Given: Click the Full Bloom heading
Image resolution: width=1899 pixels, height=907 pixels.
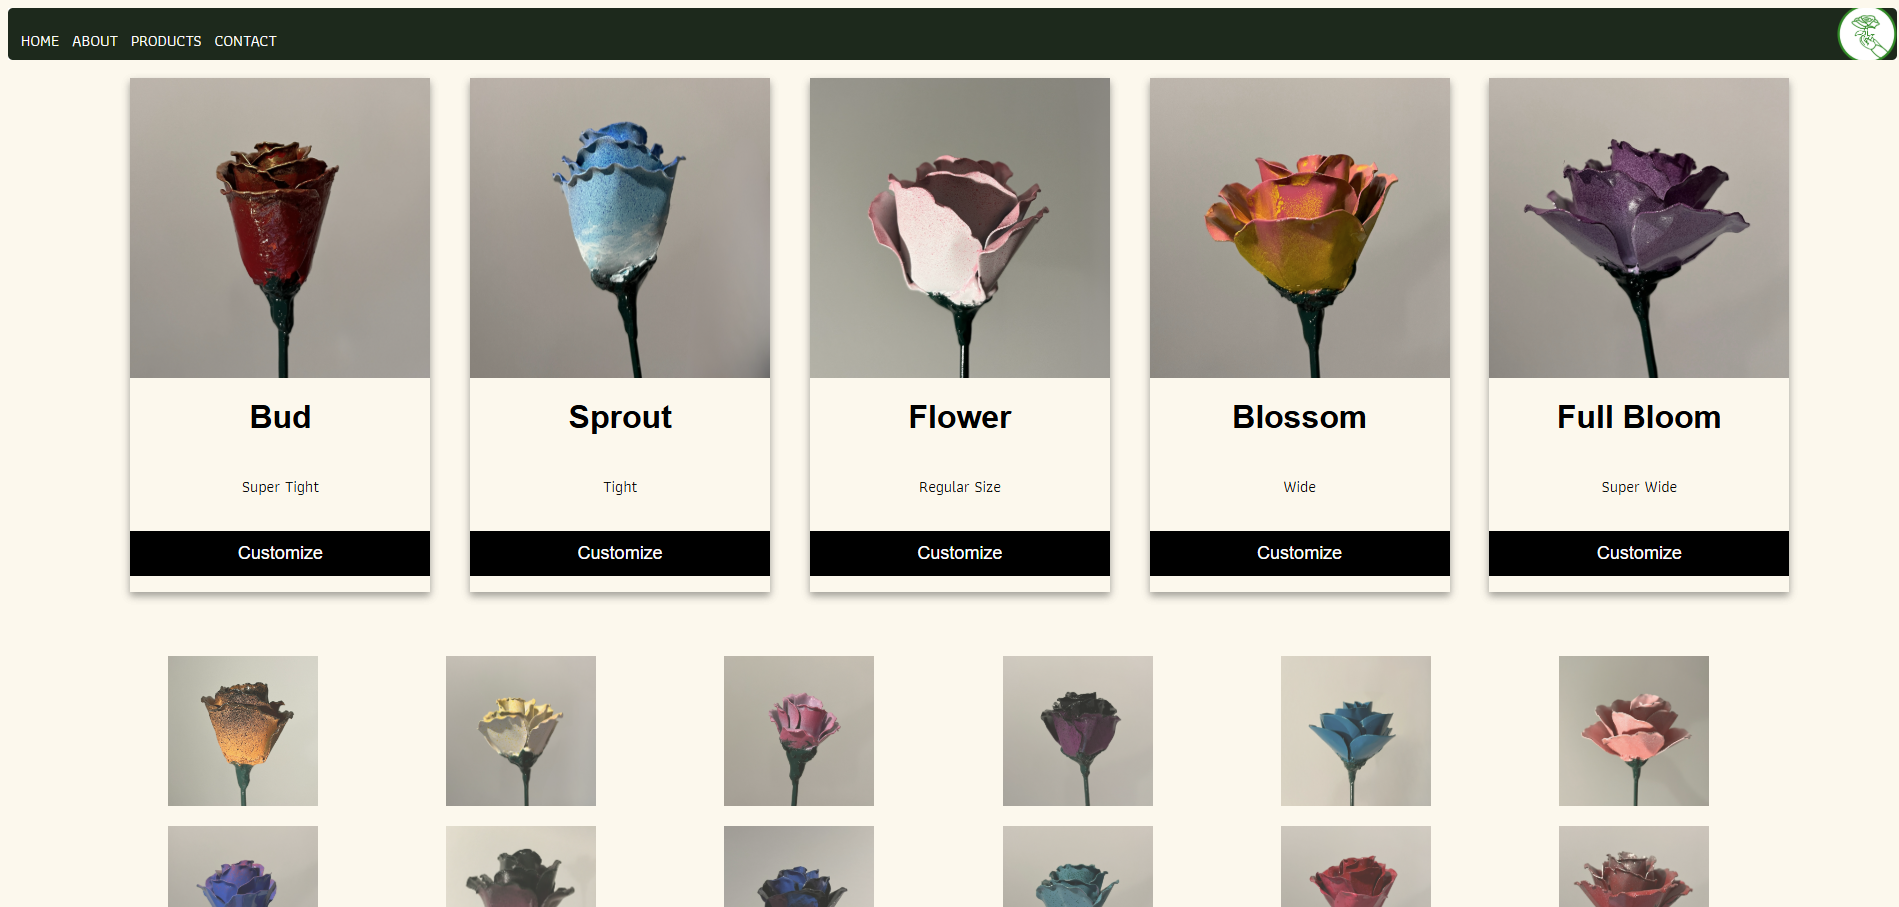Looking at the screenshot, I should (1638, 417).
